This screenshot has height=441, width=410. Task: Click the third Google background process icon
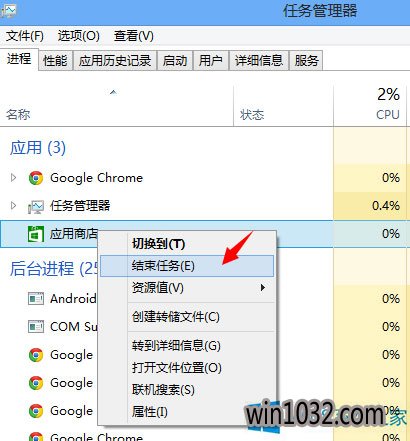coord(36,411)
